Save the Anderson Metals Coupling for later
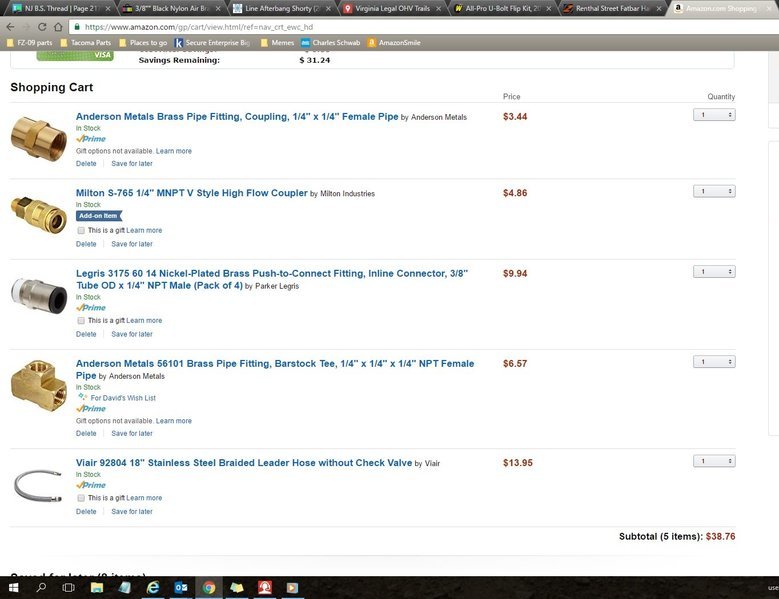Image resolution: width=779 pixels, height=599 pixels. click(132, 164)
